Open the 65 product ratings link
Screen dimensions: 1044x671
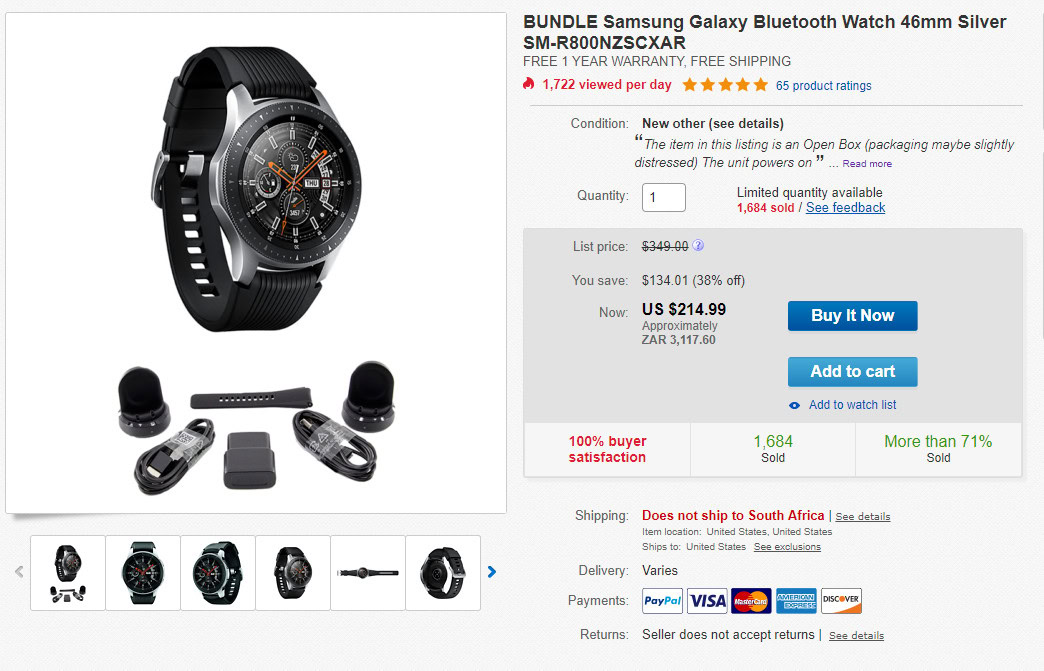pyautogui.click(x=823, y=86)
